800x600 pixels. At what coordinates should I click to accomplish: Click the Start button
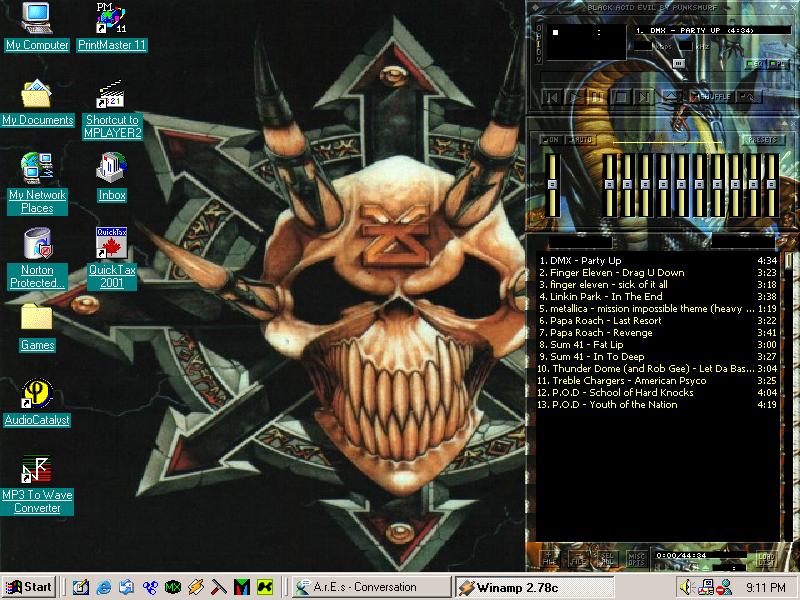pos(29,587)
